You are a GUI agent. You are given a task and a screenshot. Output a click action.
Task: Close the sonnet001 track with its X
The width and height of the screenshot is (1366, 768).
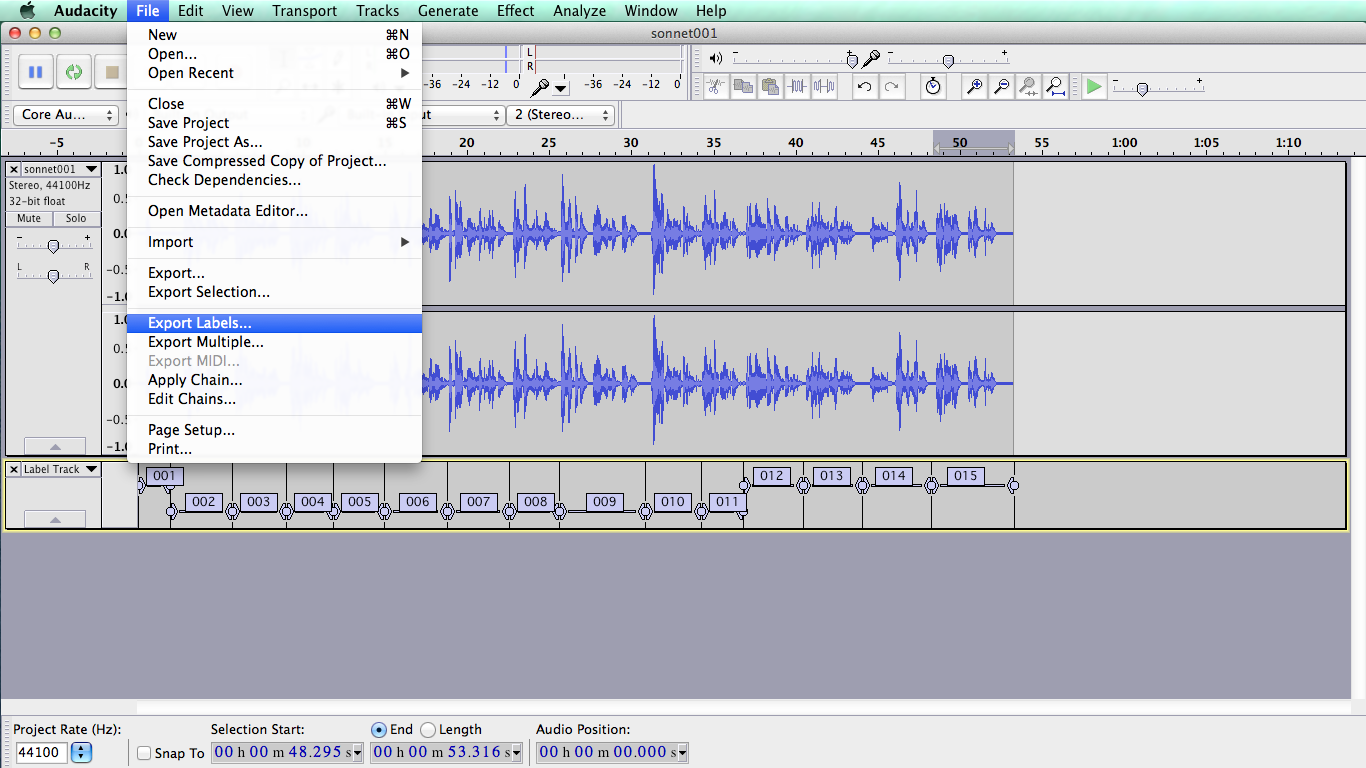point(14,169)
